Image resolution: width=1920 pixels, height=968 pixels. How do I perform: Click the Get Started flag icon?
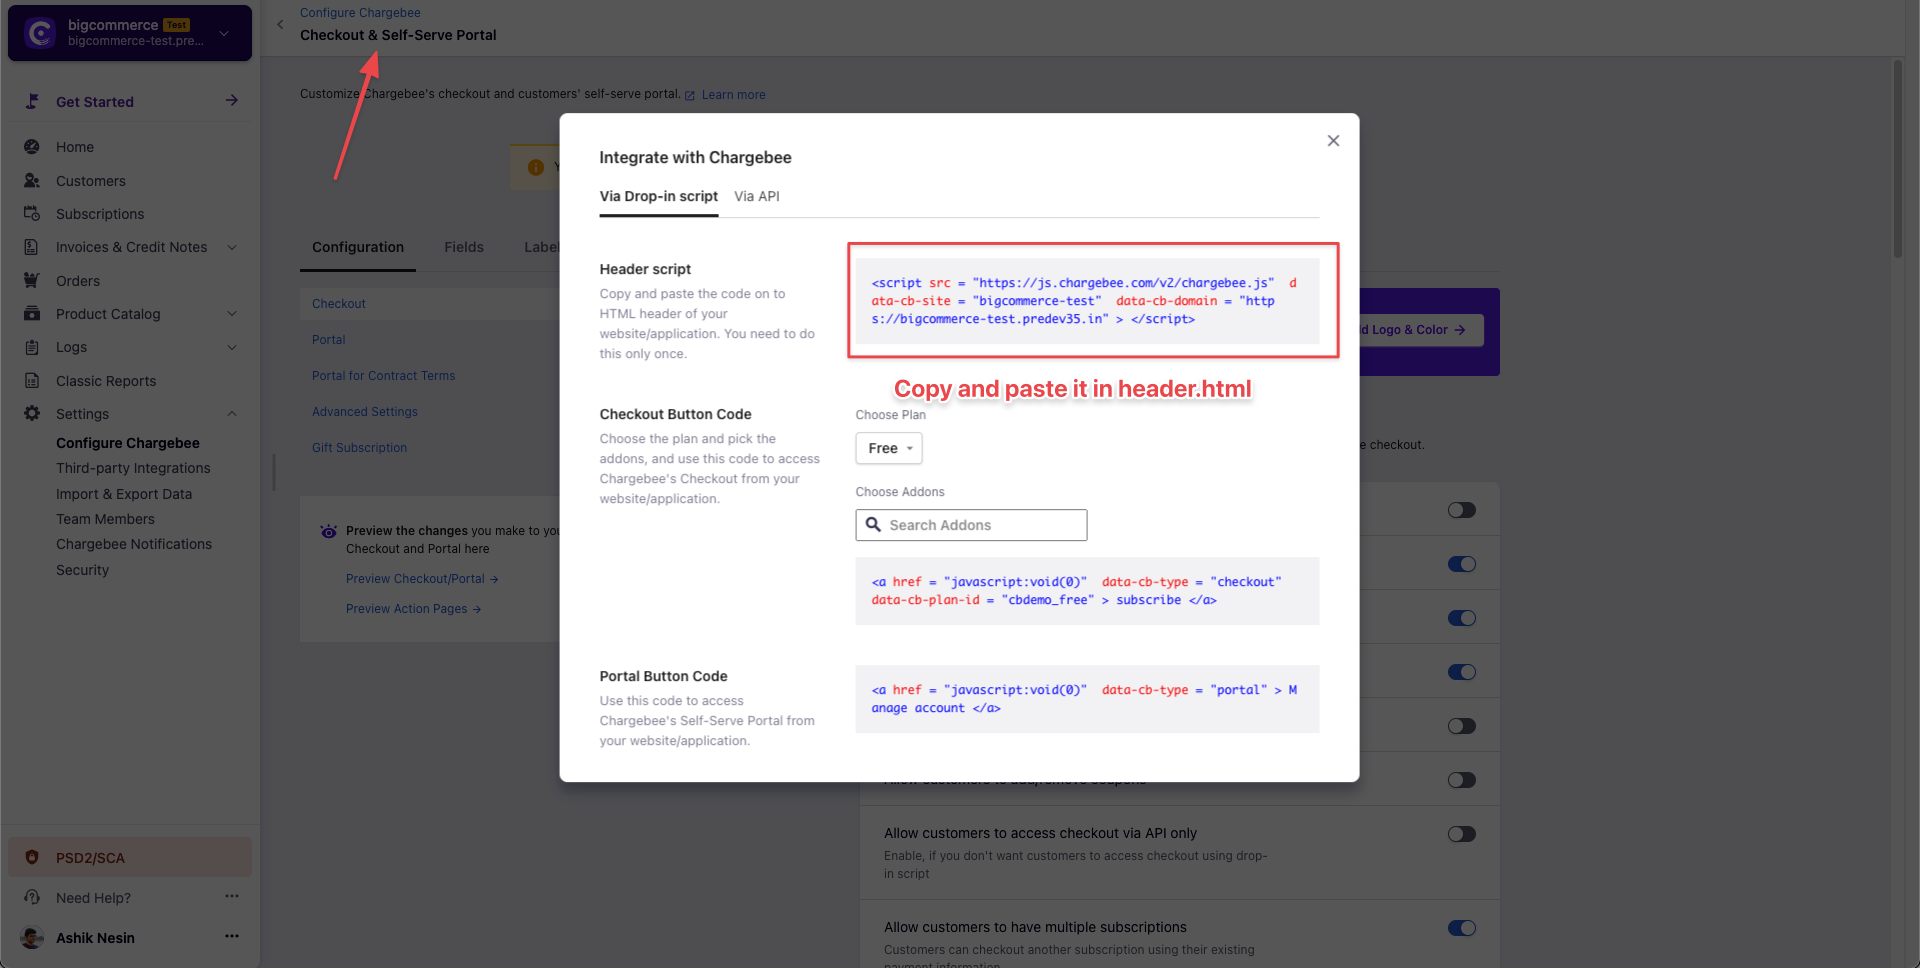32,101
